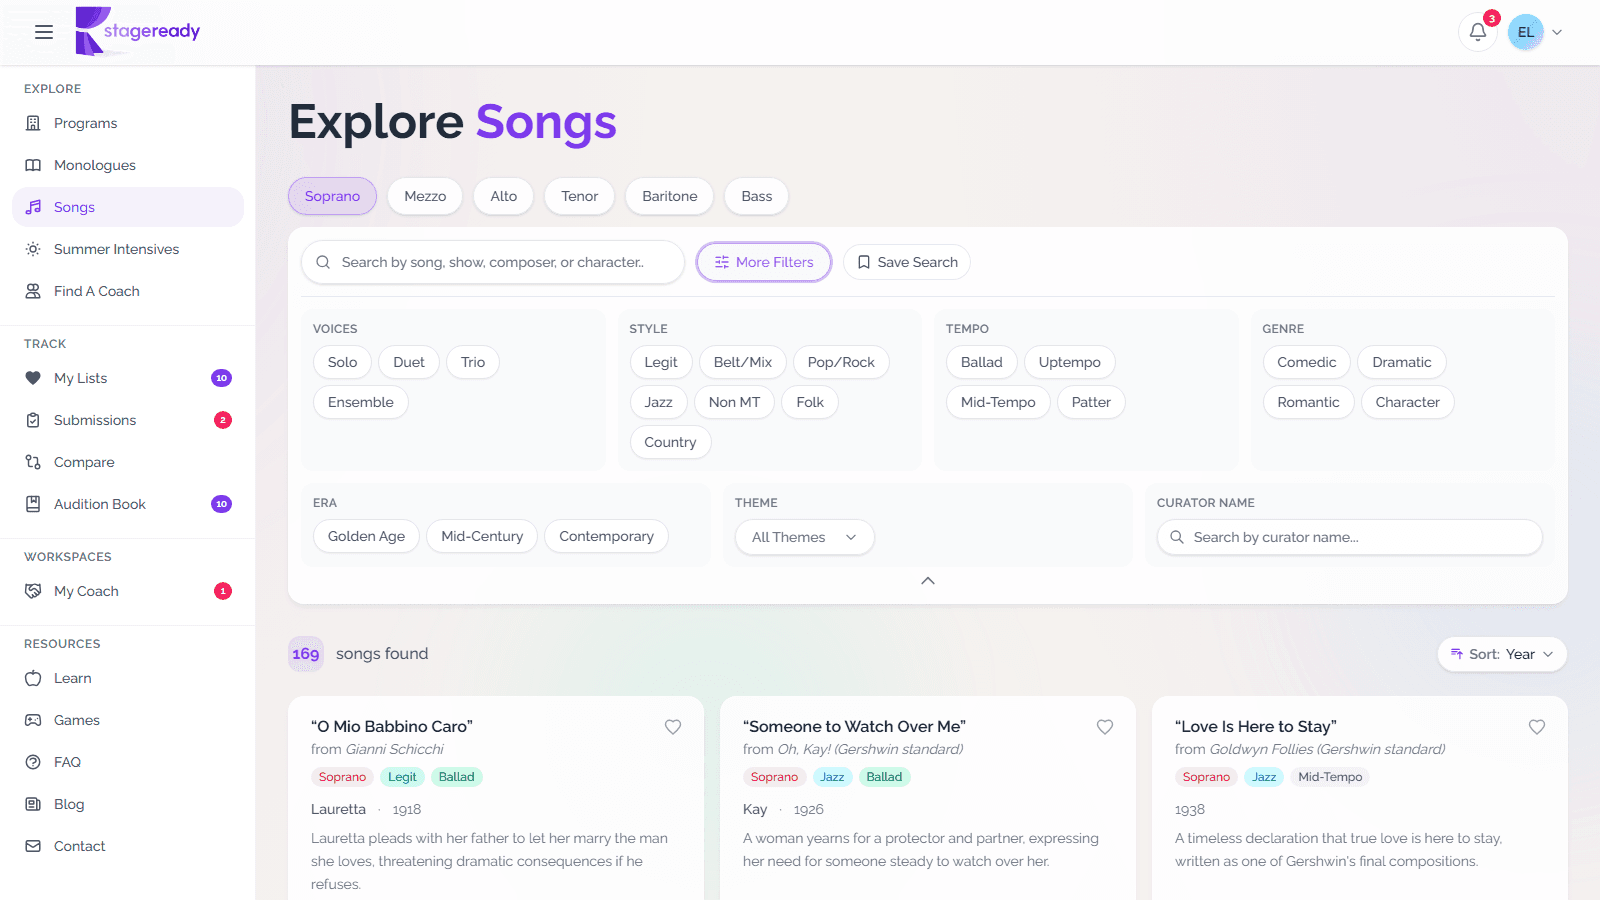Toggle the Trio voices filter
The width and height of the screenshot is (1600, 900).
tap(473, 362)
